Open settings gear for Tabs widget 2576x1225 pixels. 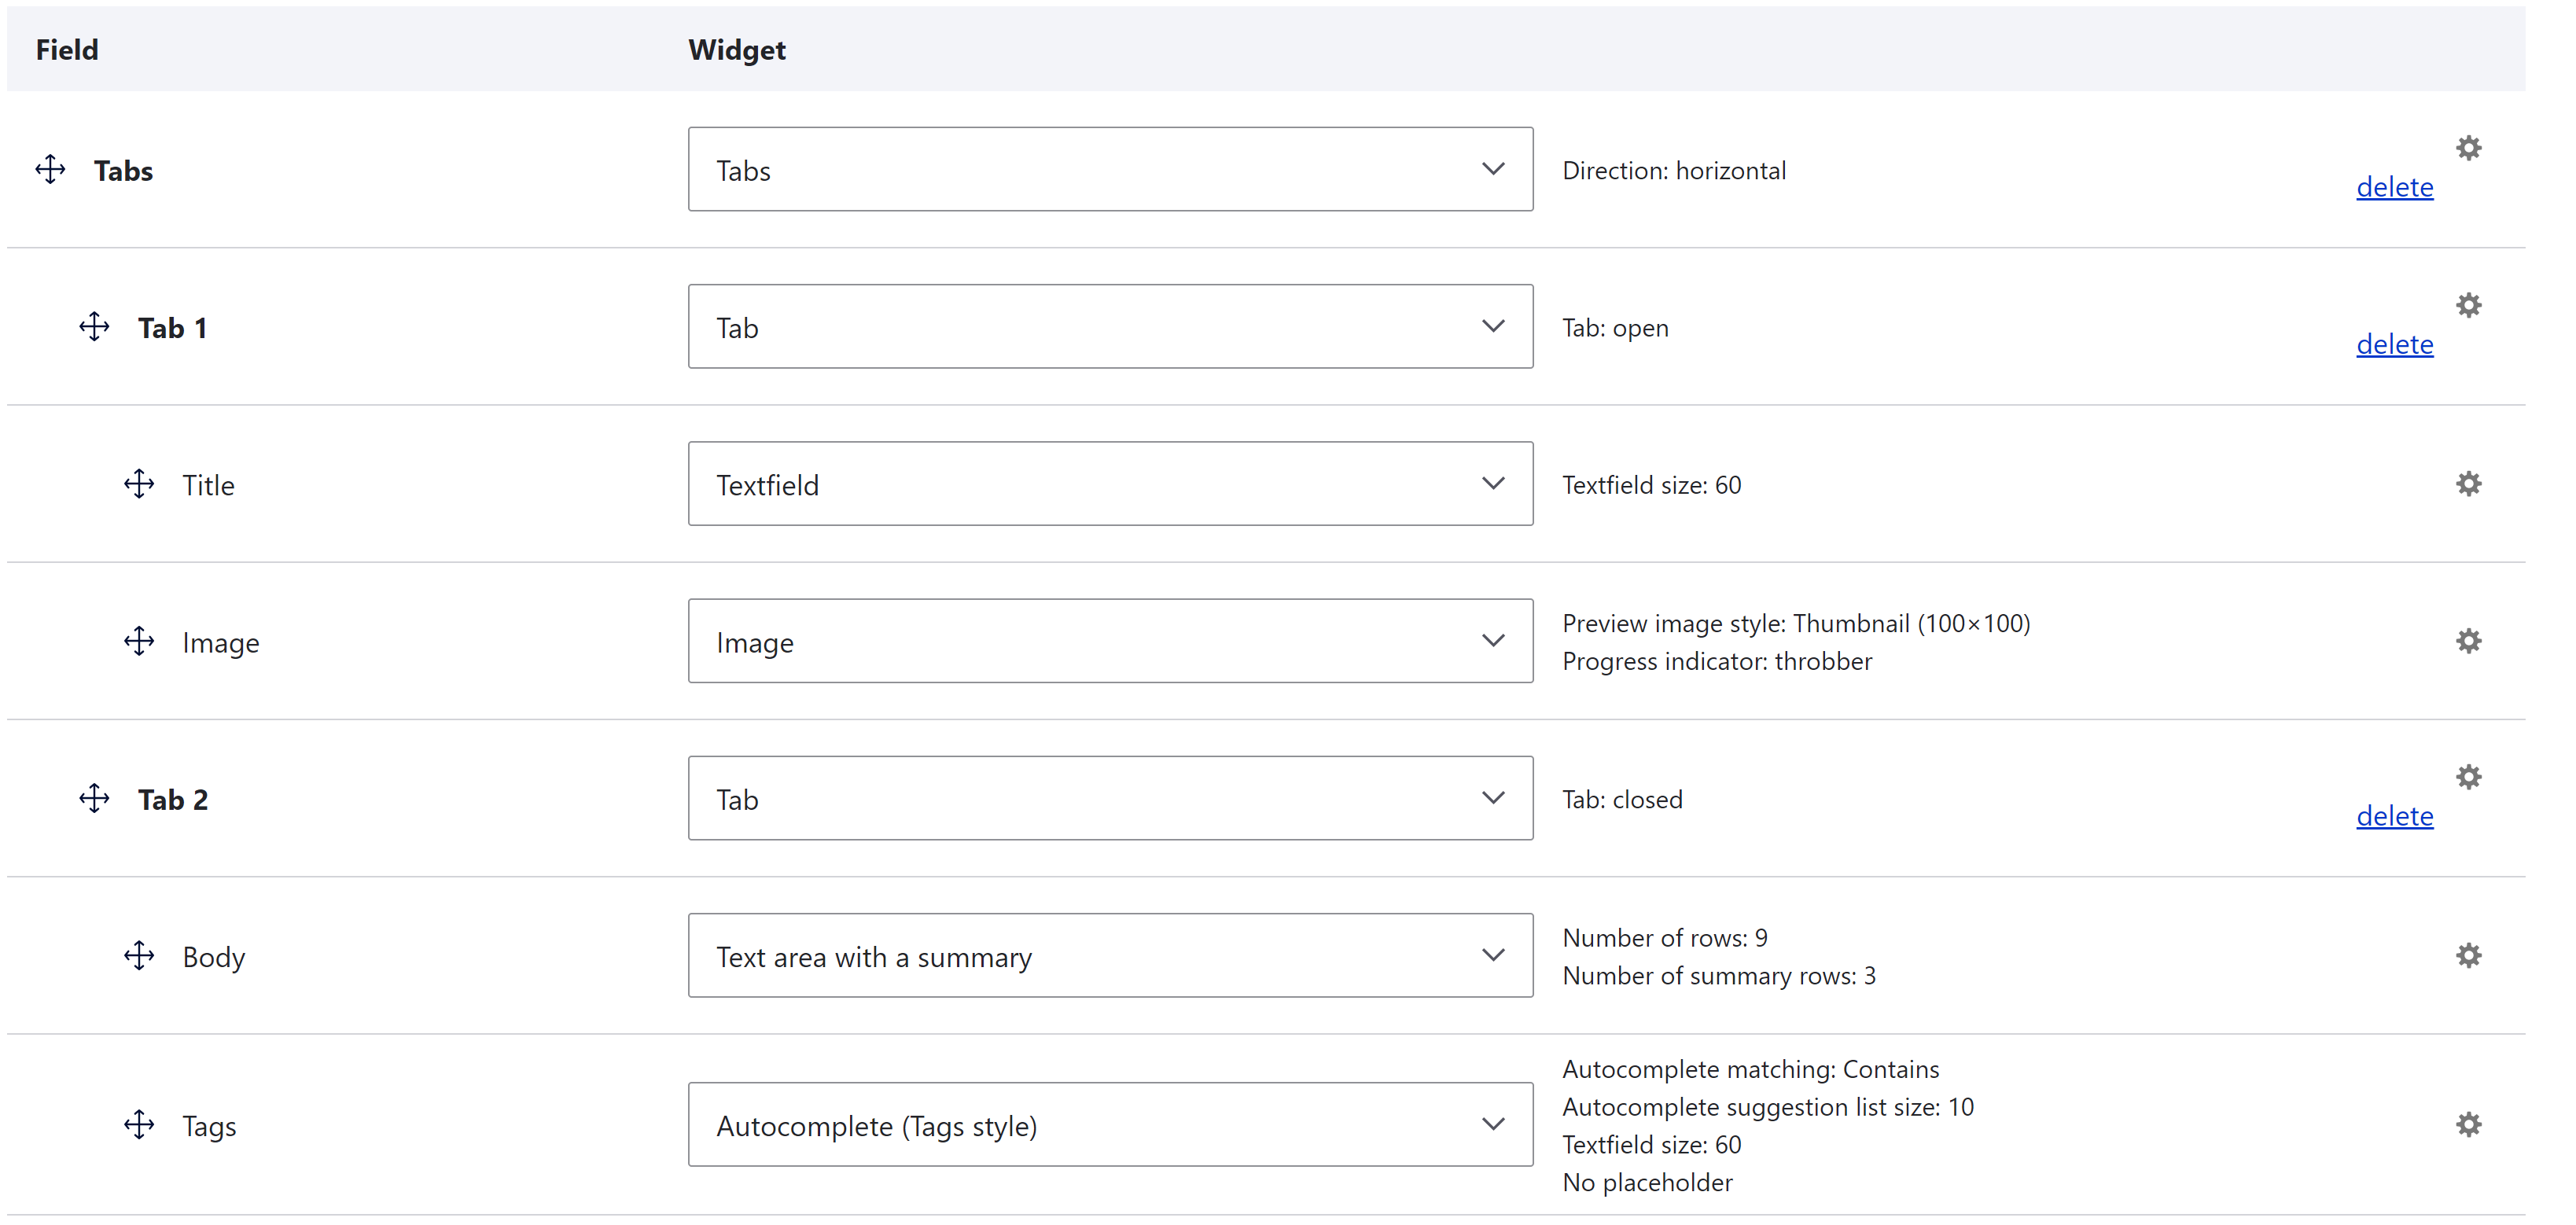point(2469,147)
